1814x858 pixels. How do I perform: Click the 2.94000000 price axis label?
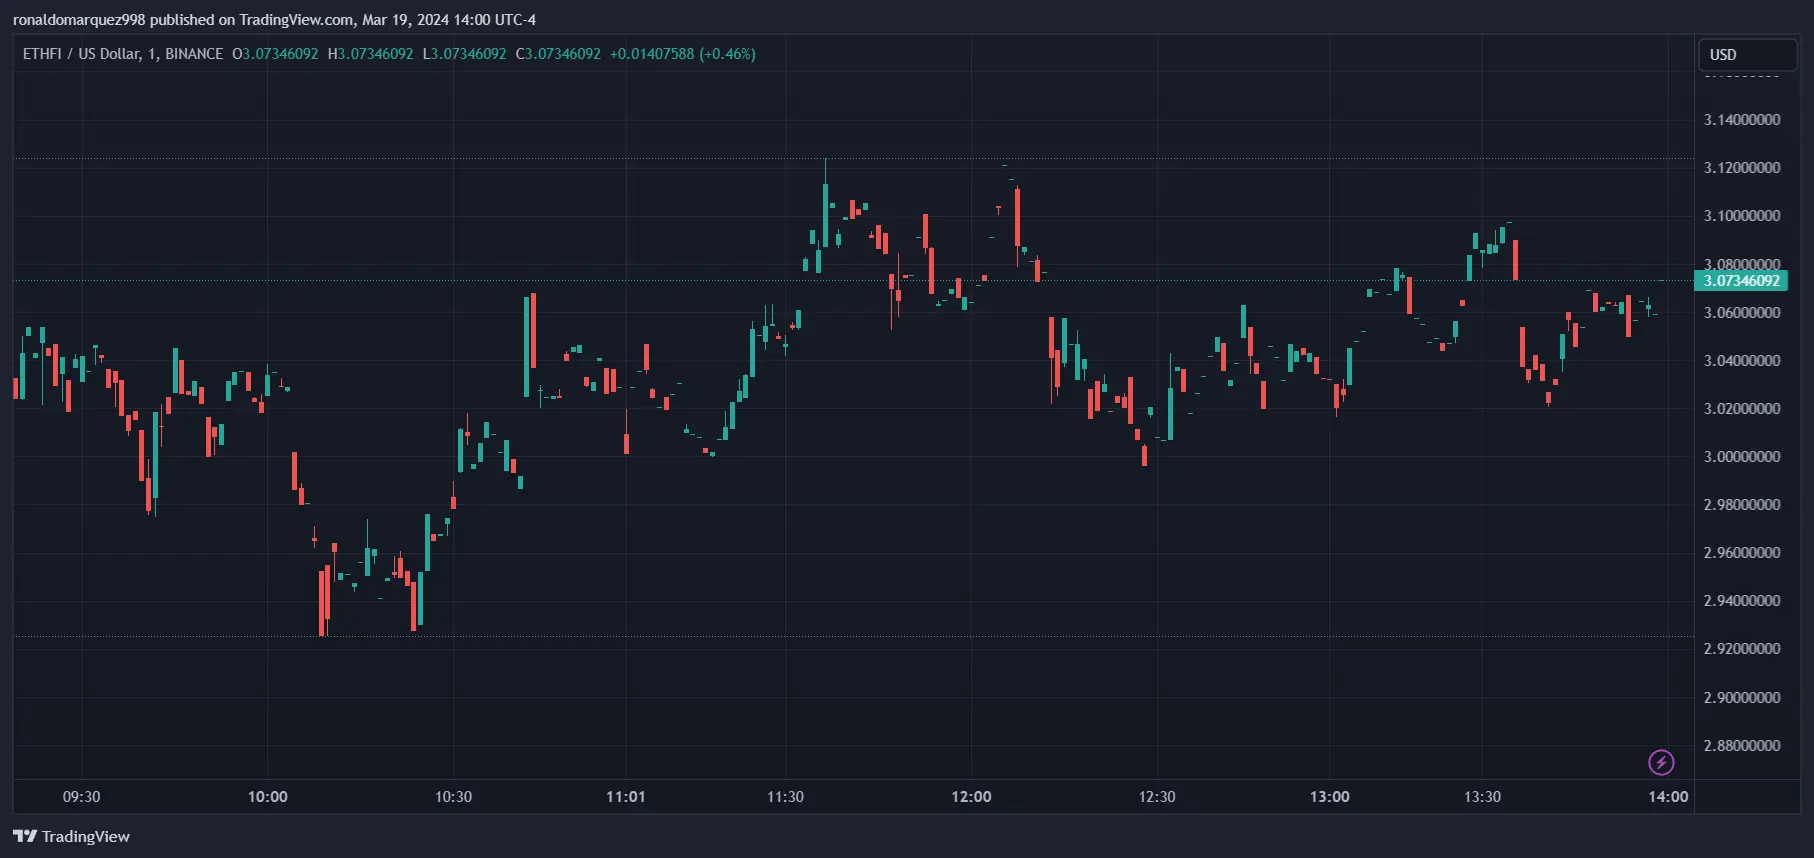[x=1742, y=601]
